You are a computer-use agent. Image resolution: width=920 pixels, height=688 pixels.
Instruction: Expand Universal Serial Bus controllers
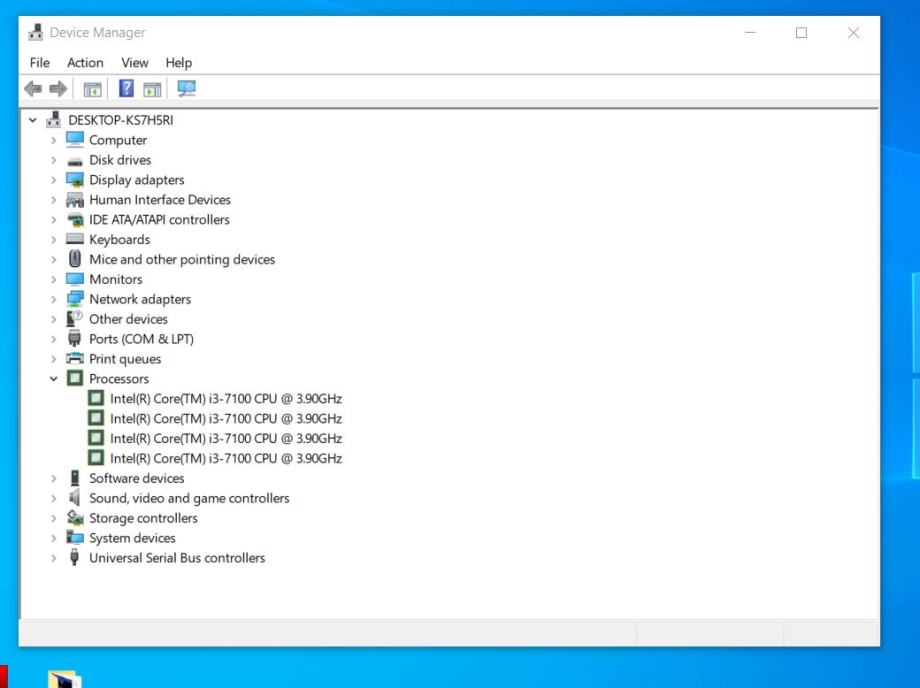point(53,558)
